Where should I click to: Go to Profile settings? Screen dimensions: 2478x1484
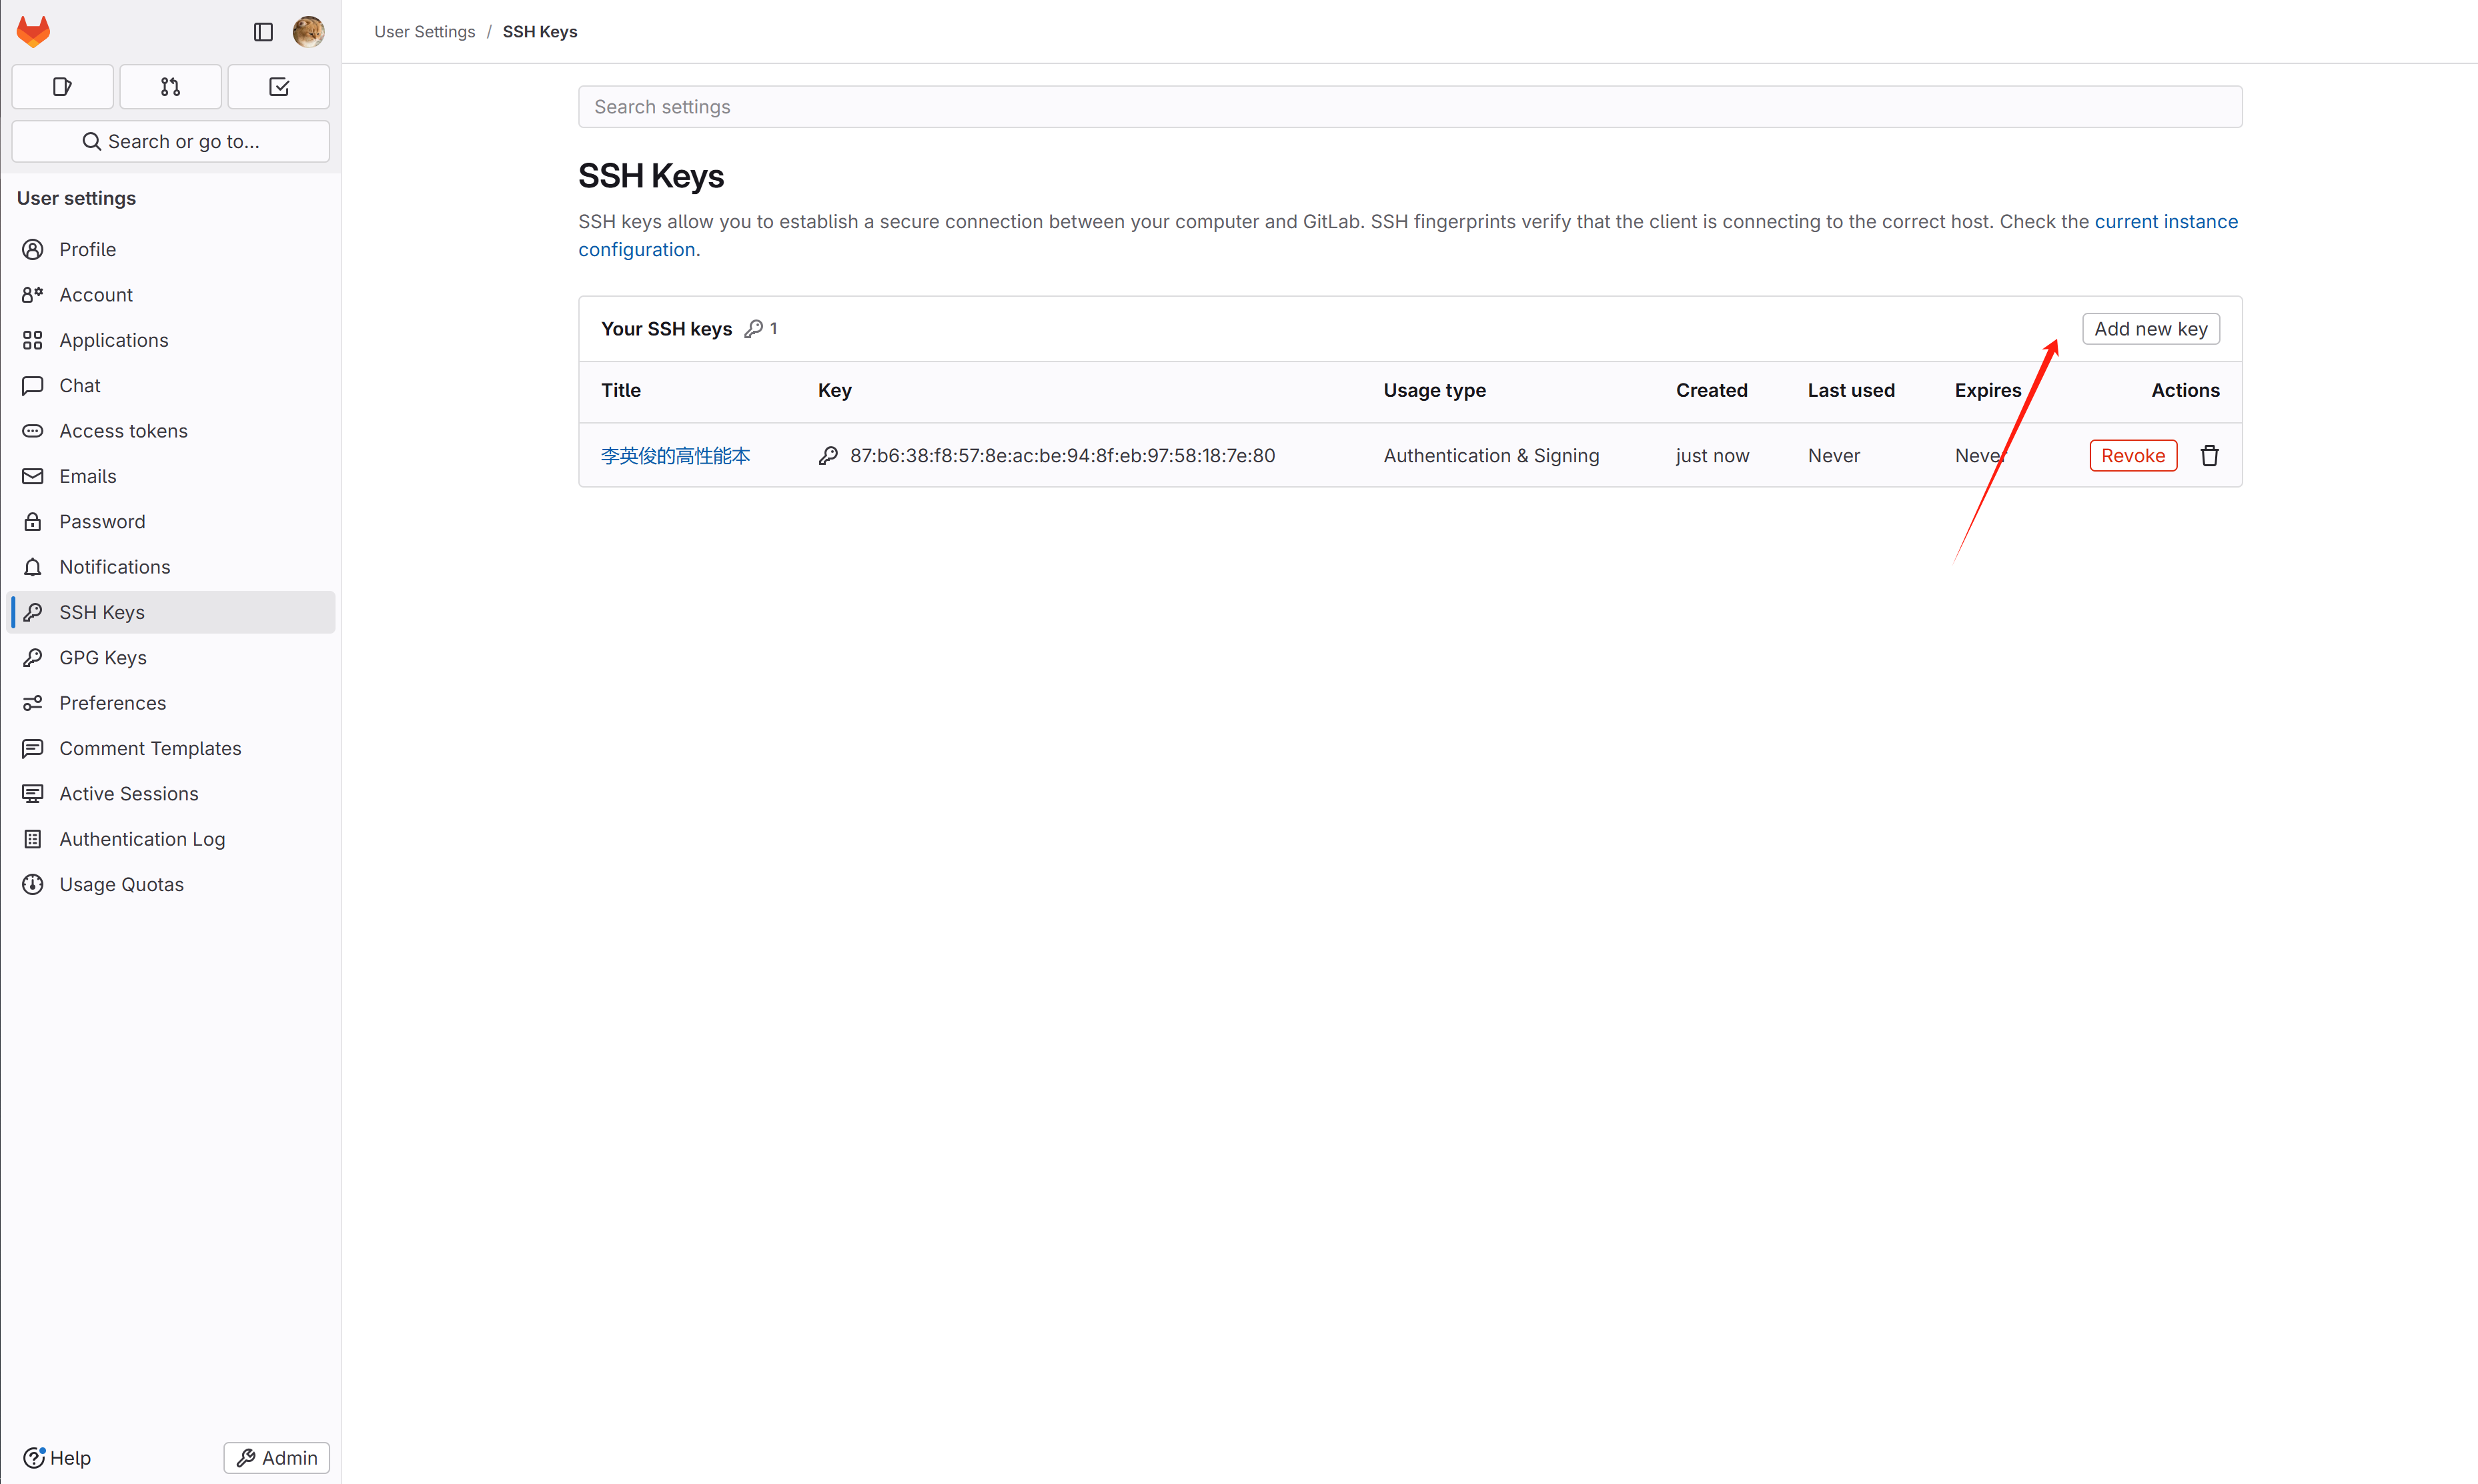(x=87, y=249)
